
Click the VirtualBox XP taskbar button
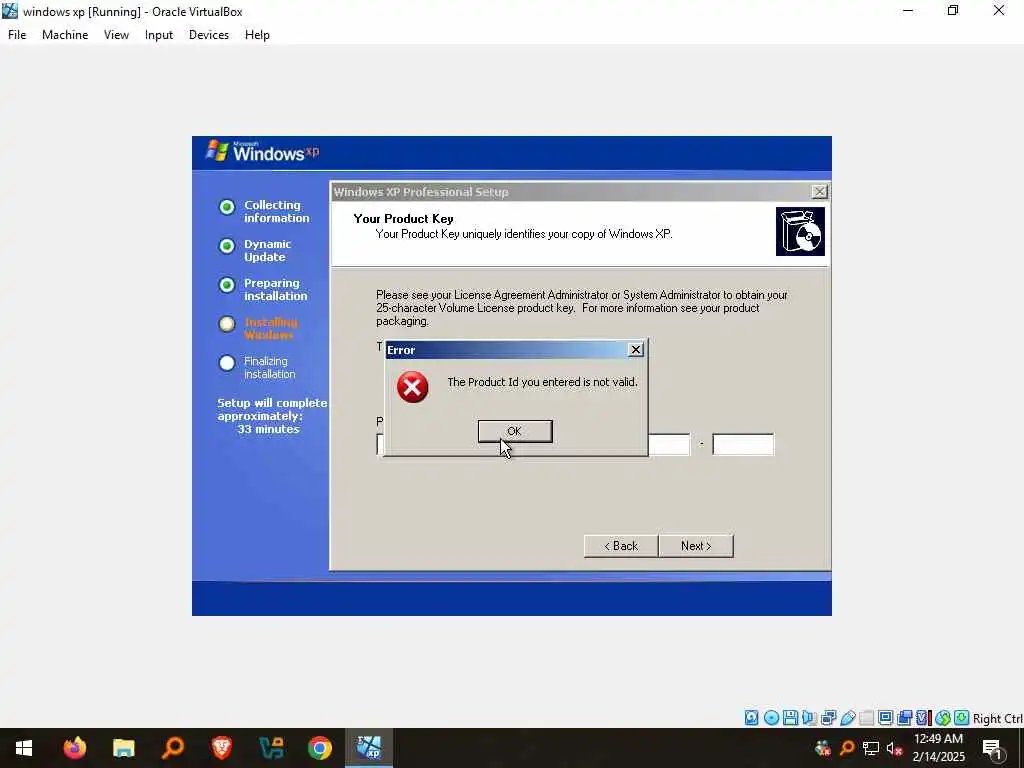[369, 748]
